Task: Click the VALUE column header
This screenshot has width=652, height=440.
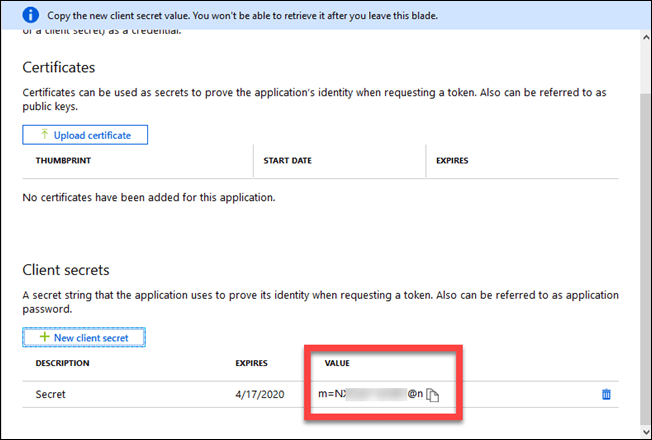Action: [x=335, y=364]
